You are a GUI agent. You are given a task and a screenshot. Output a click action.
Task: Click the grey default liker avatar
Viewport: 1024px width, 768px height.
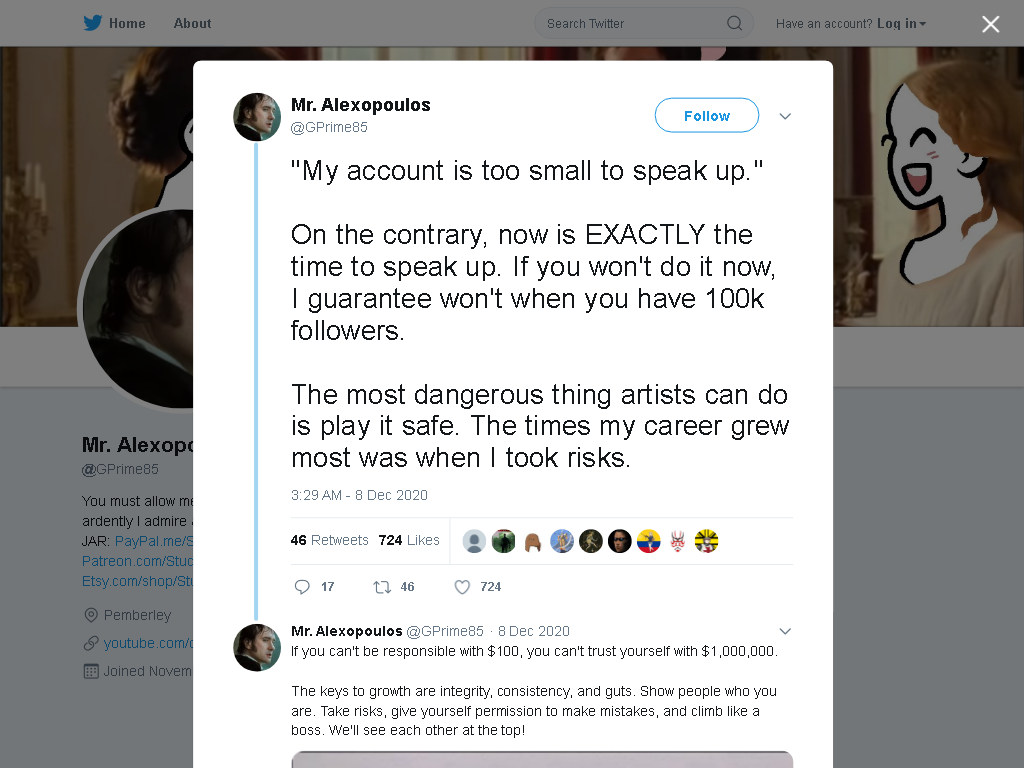[474, 541]
